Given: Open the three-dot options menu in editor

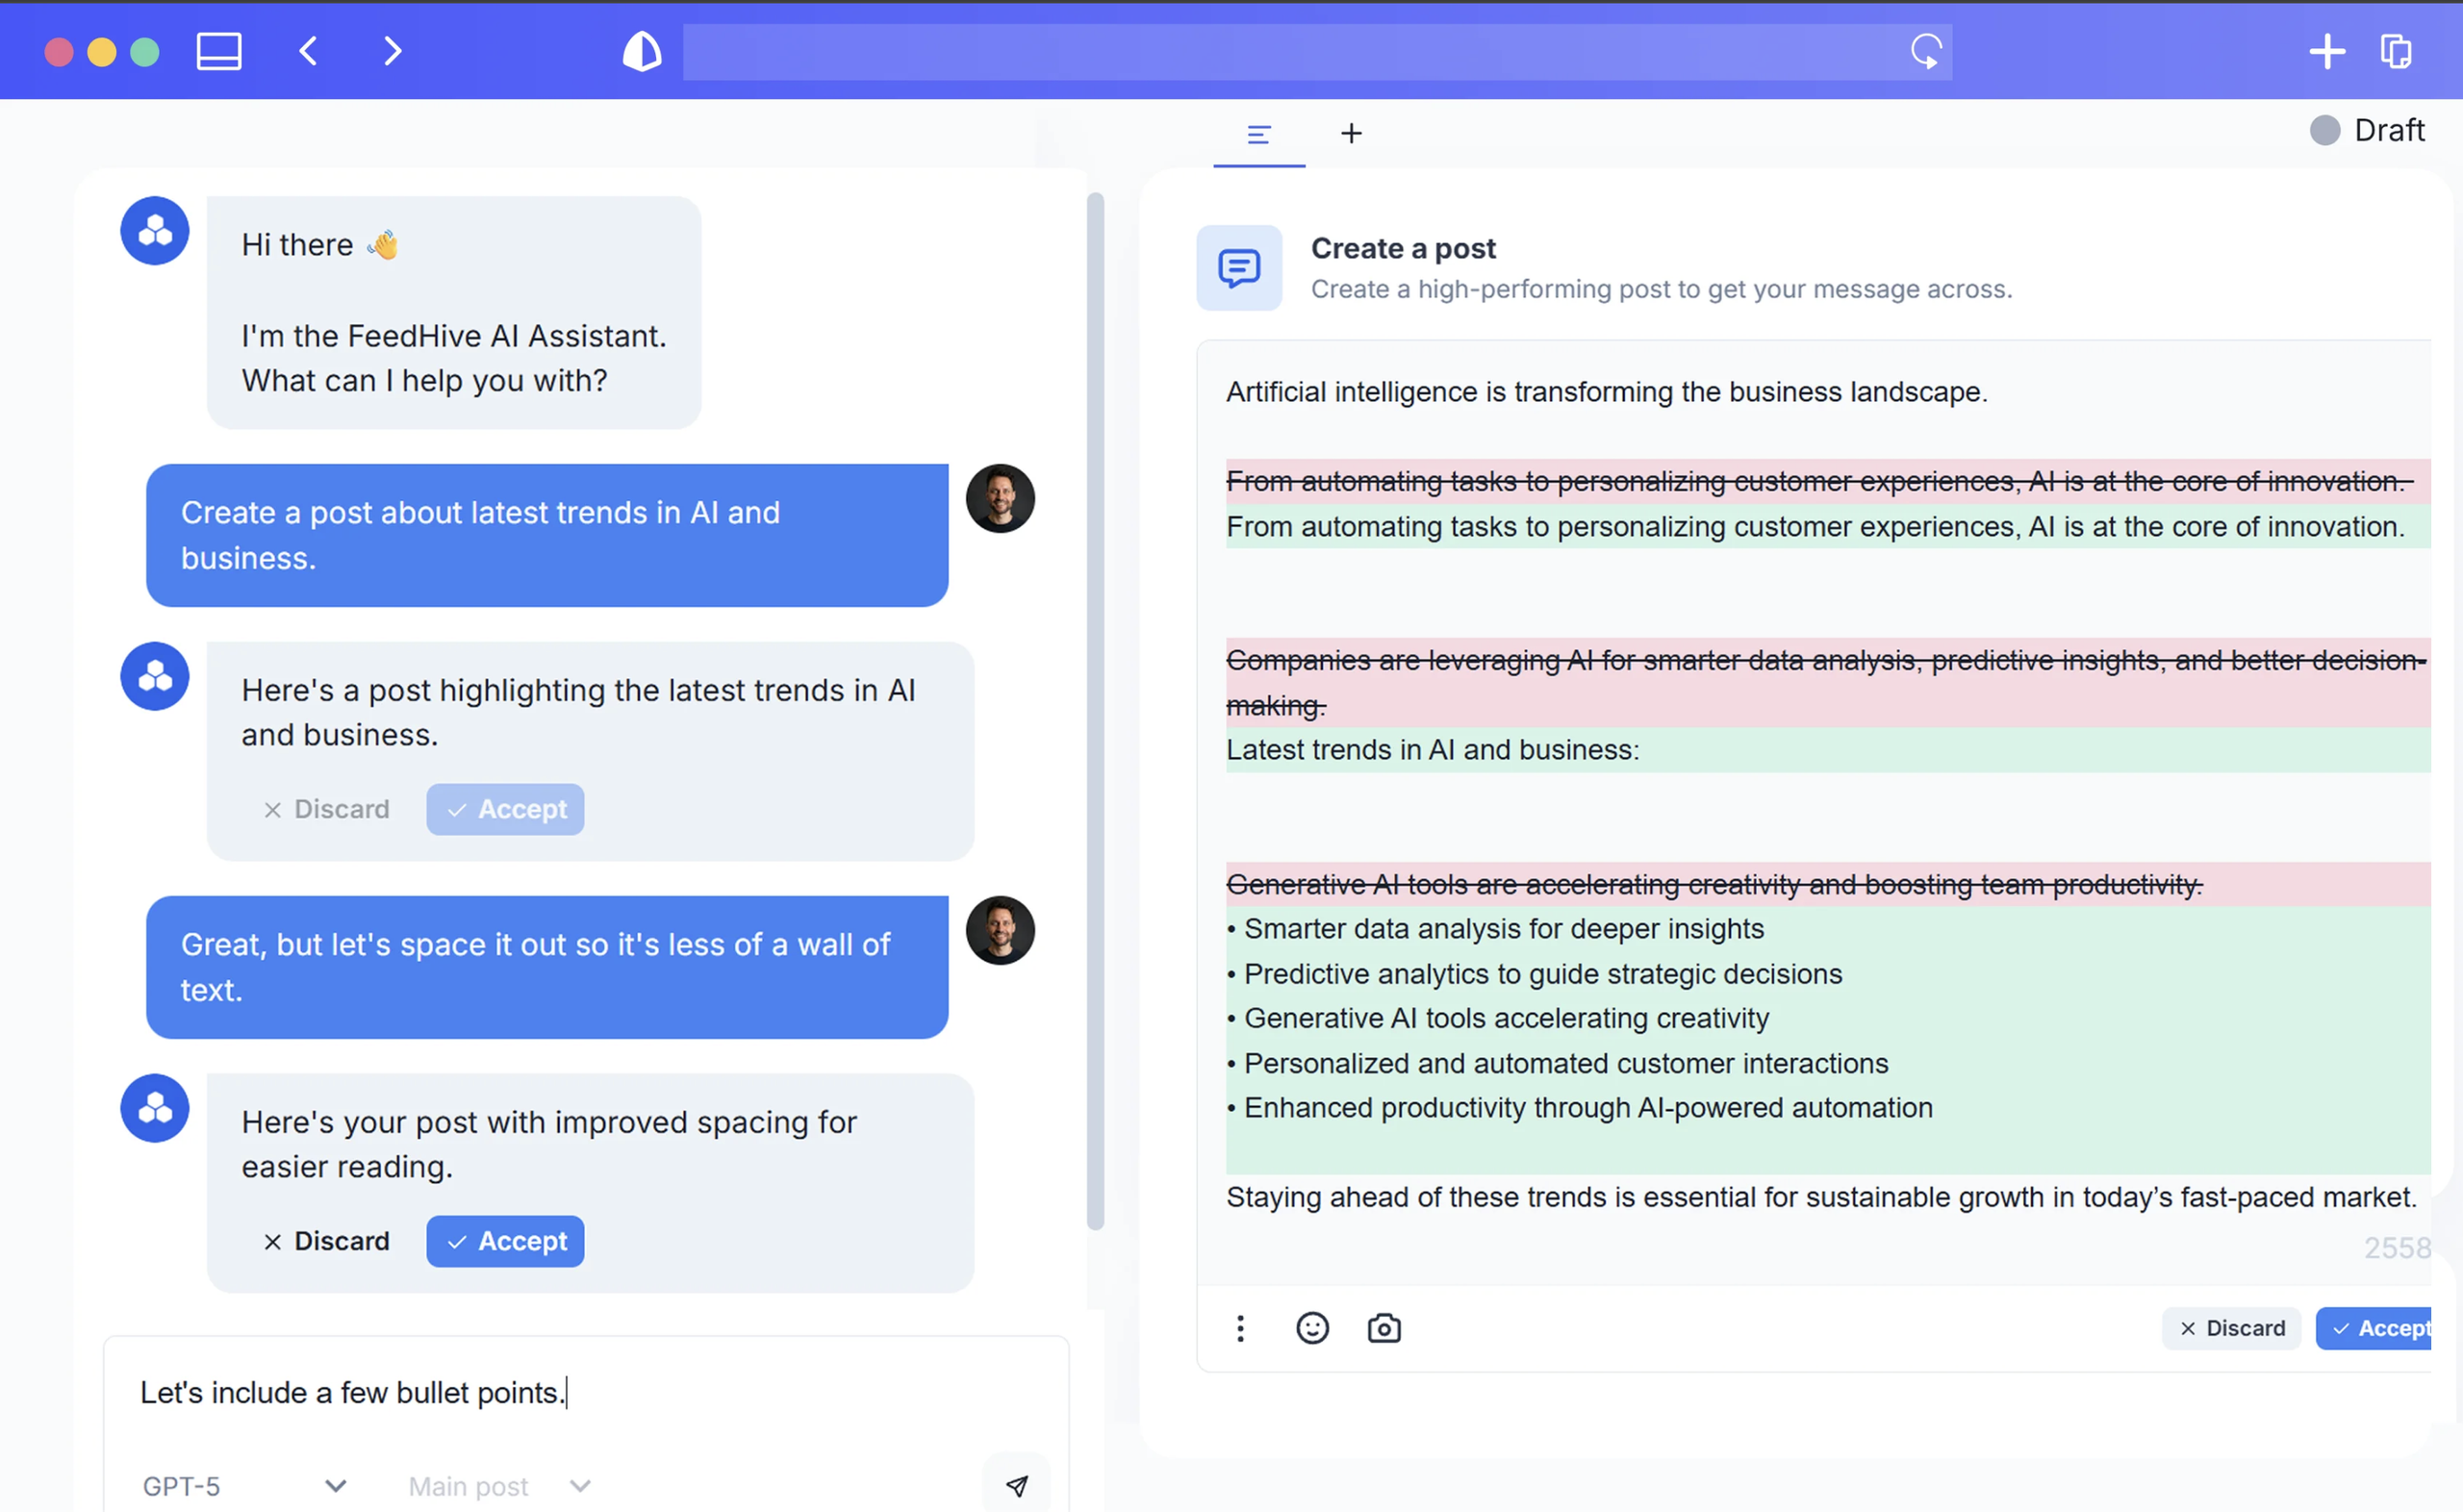Looking at the screenshot, I should tap(1240, 1328).
